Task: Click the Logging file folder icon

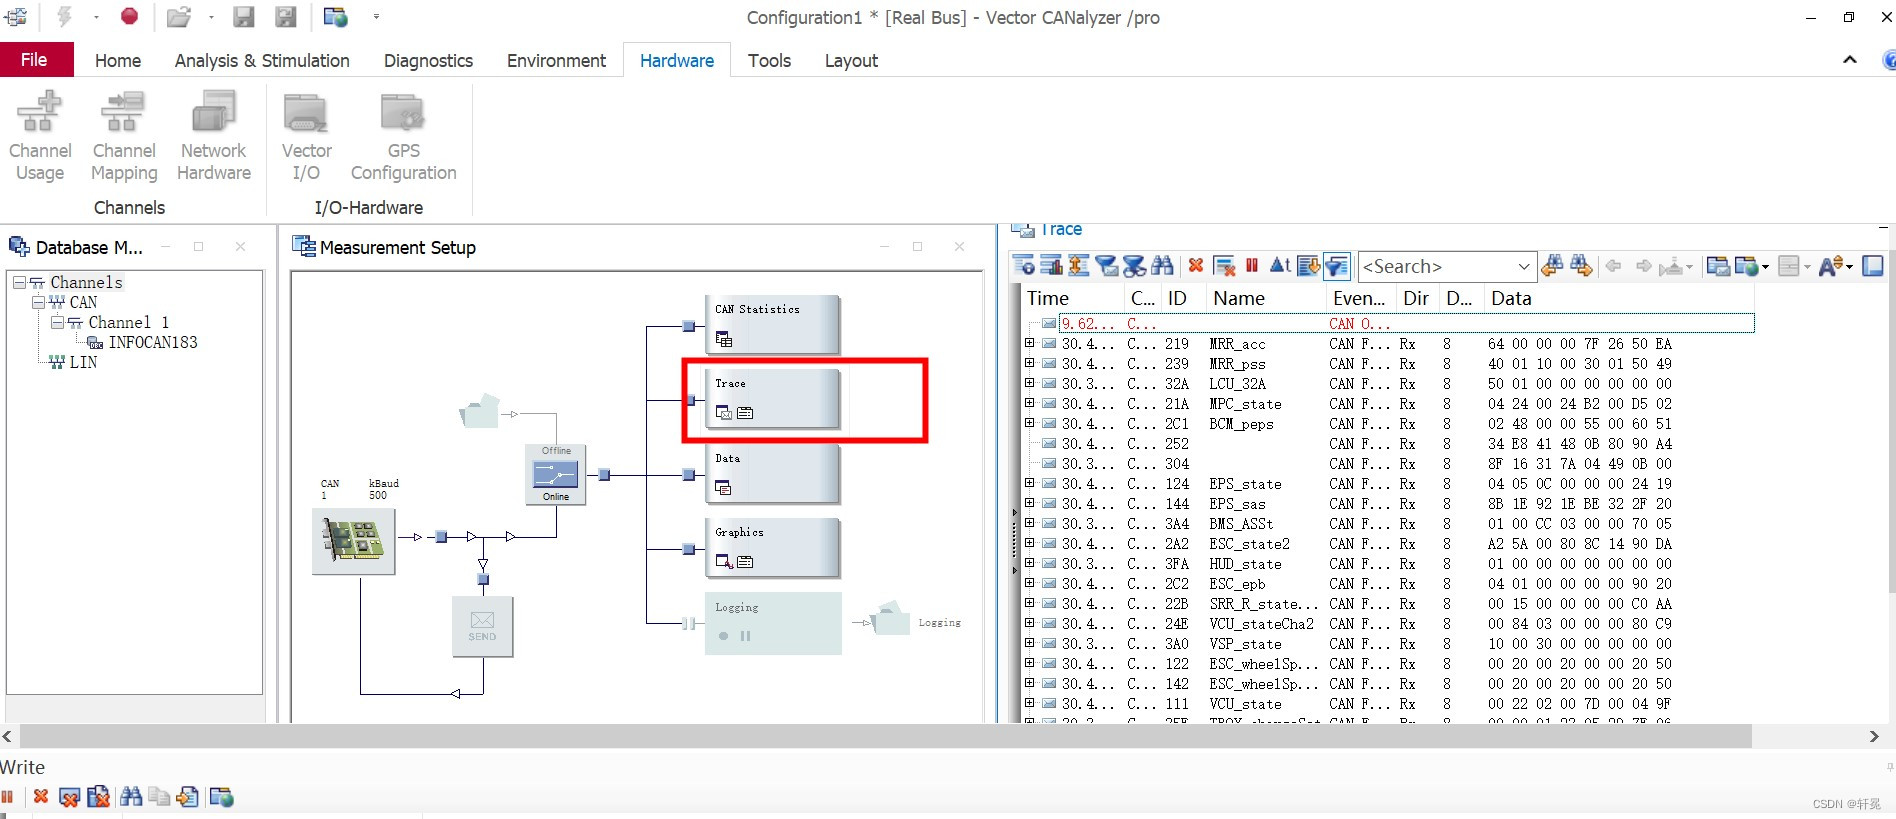Action: (x=889, y=619)
